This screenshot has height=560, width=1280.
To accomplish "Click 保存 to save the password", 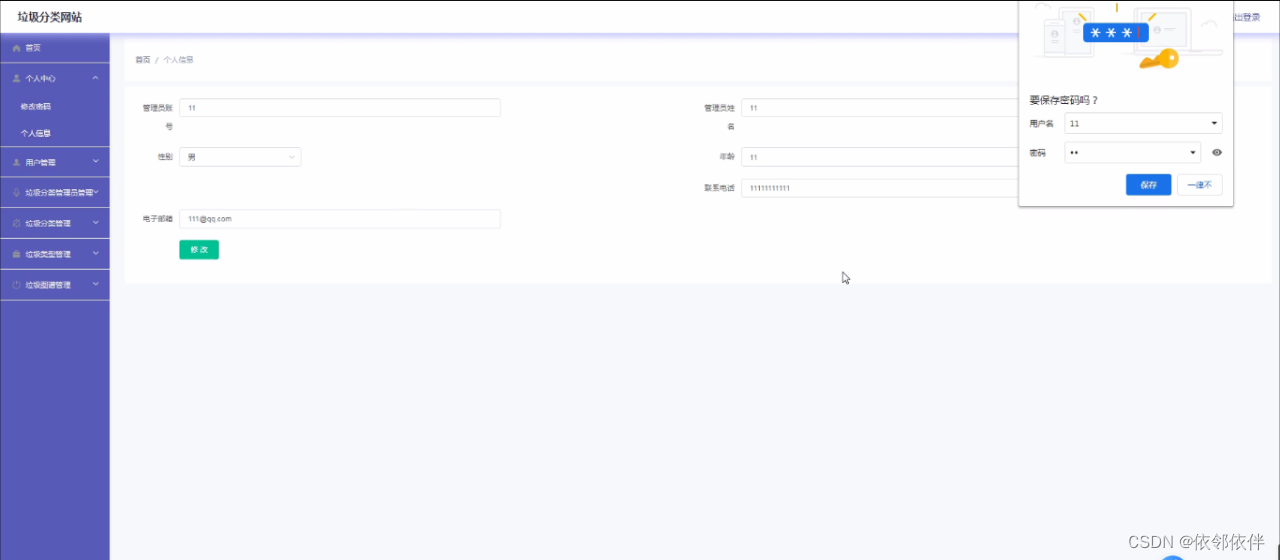I will coord(1148,185).
